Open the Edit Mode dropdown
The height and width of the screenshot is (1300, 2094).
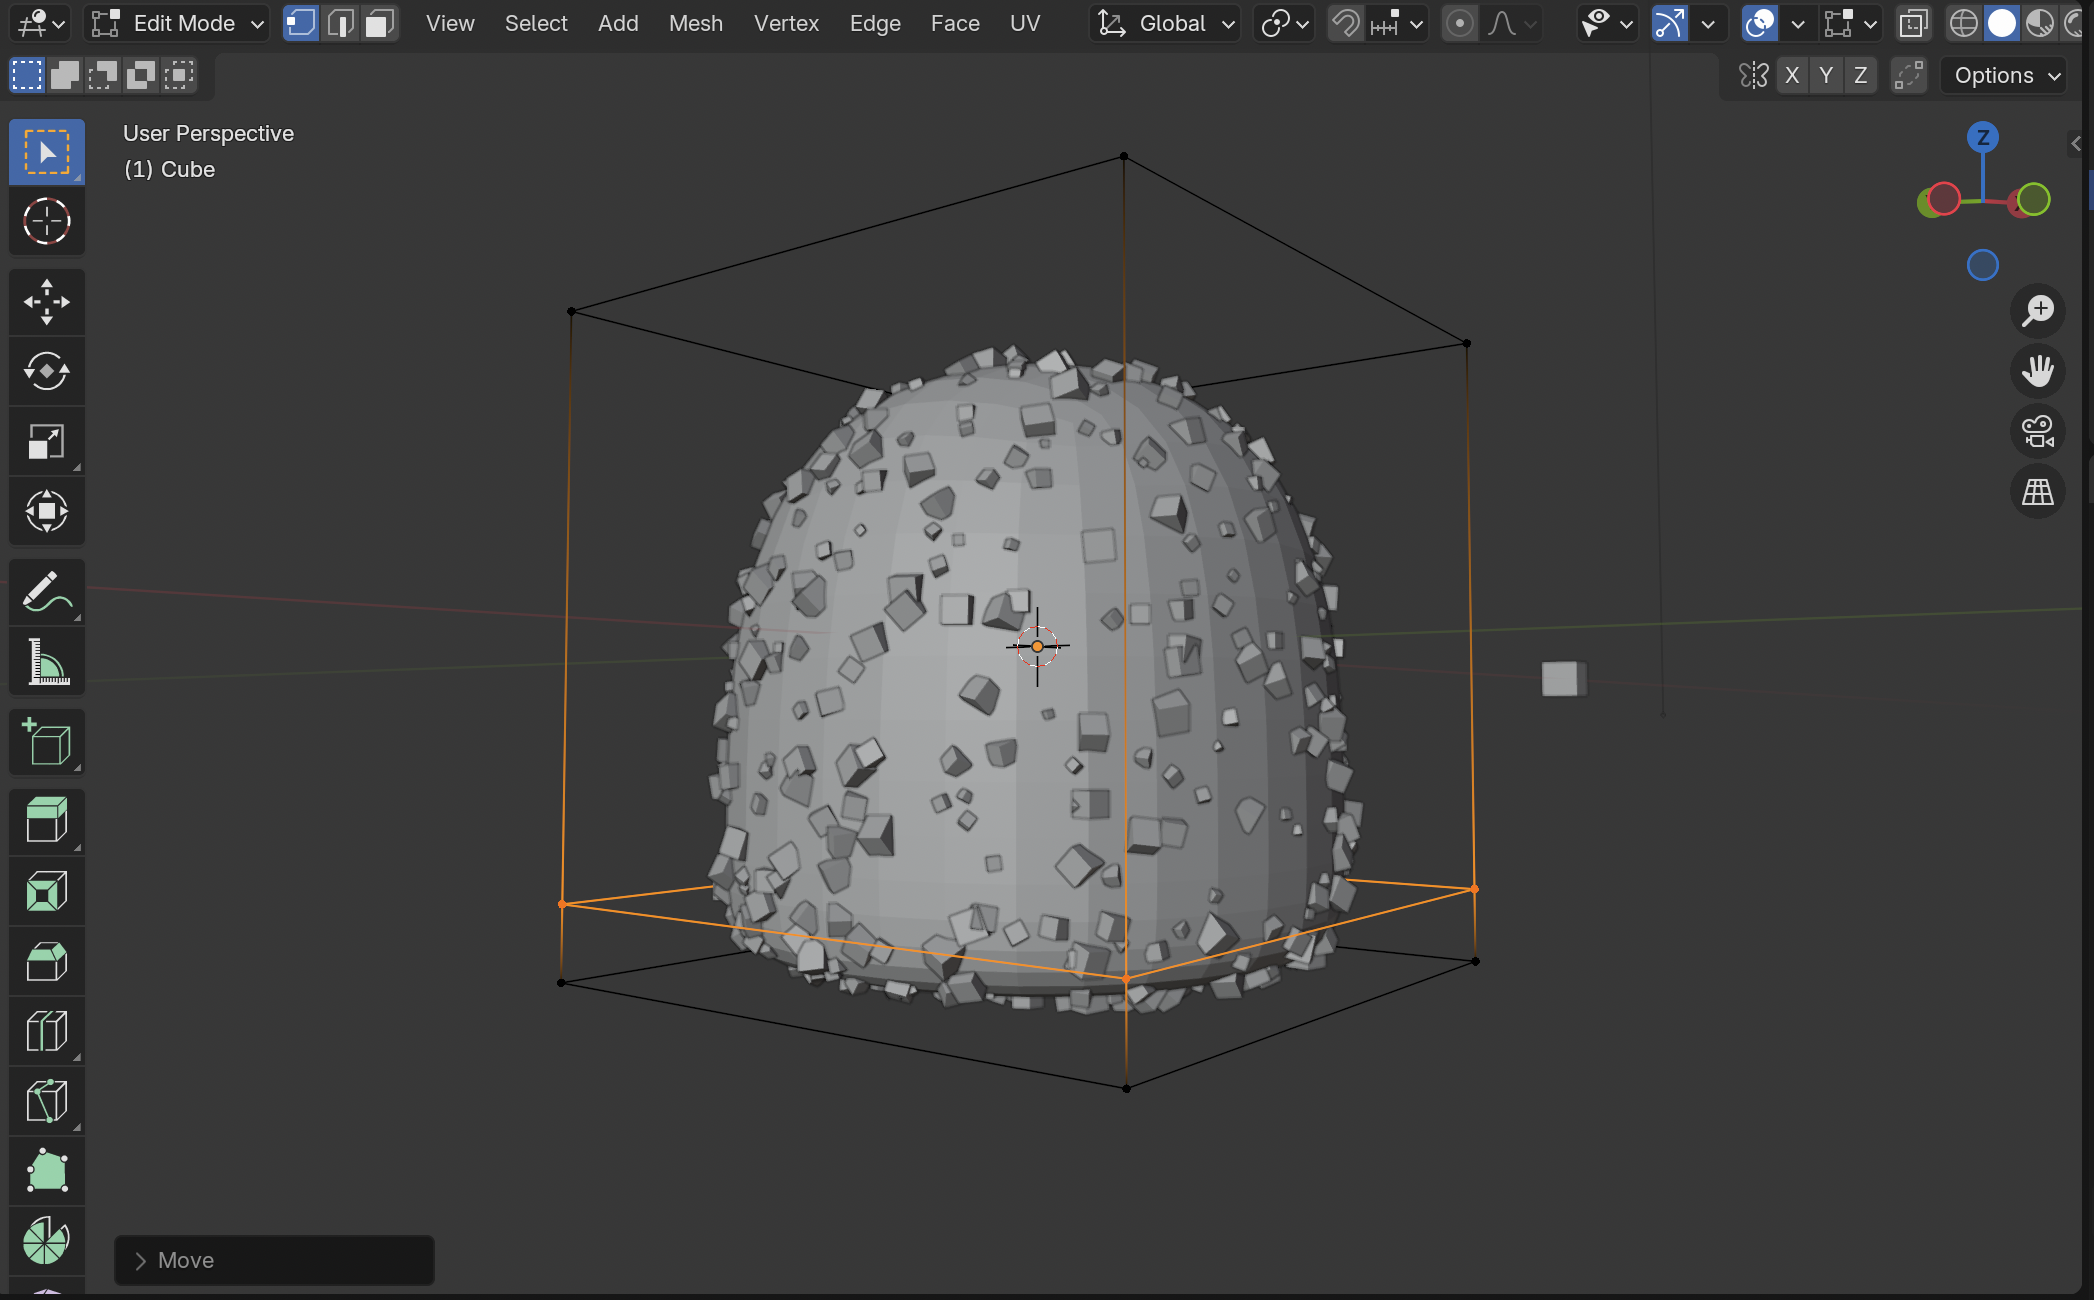point(177,23)
